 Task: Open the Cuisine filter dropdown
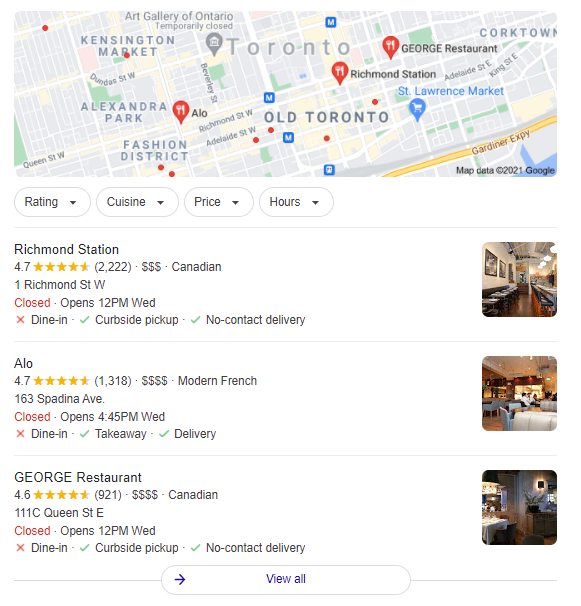click(137, 202)
